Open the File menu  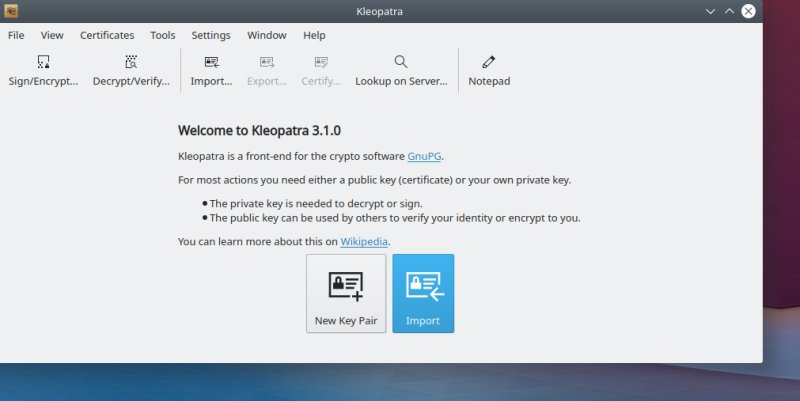pyautogui.click(x=16, y=35)
